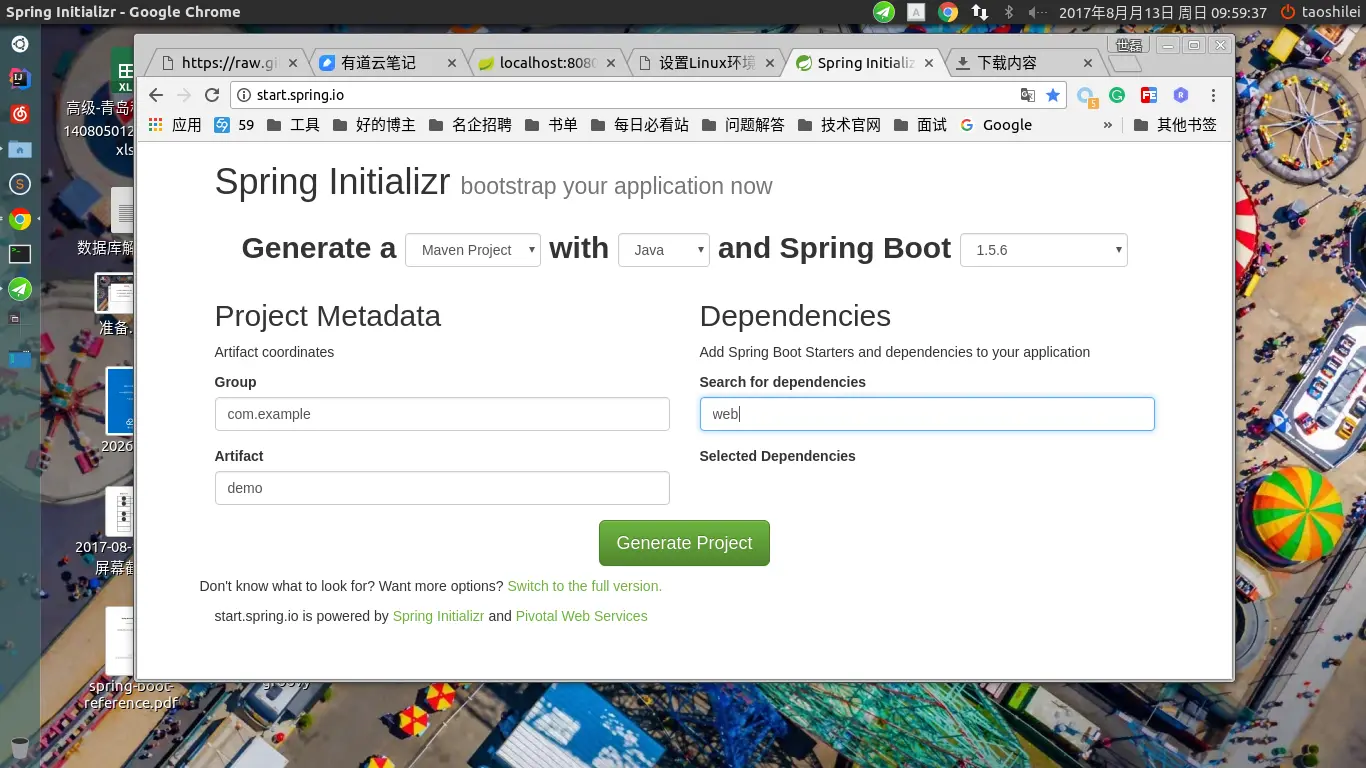Open the Pivotal Web Services link
Screen dimensions: 1366x768
(581, 616)
